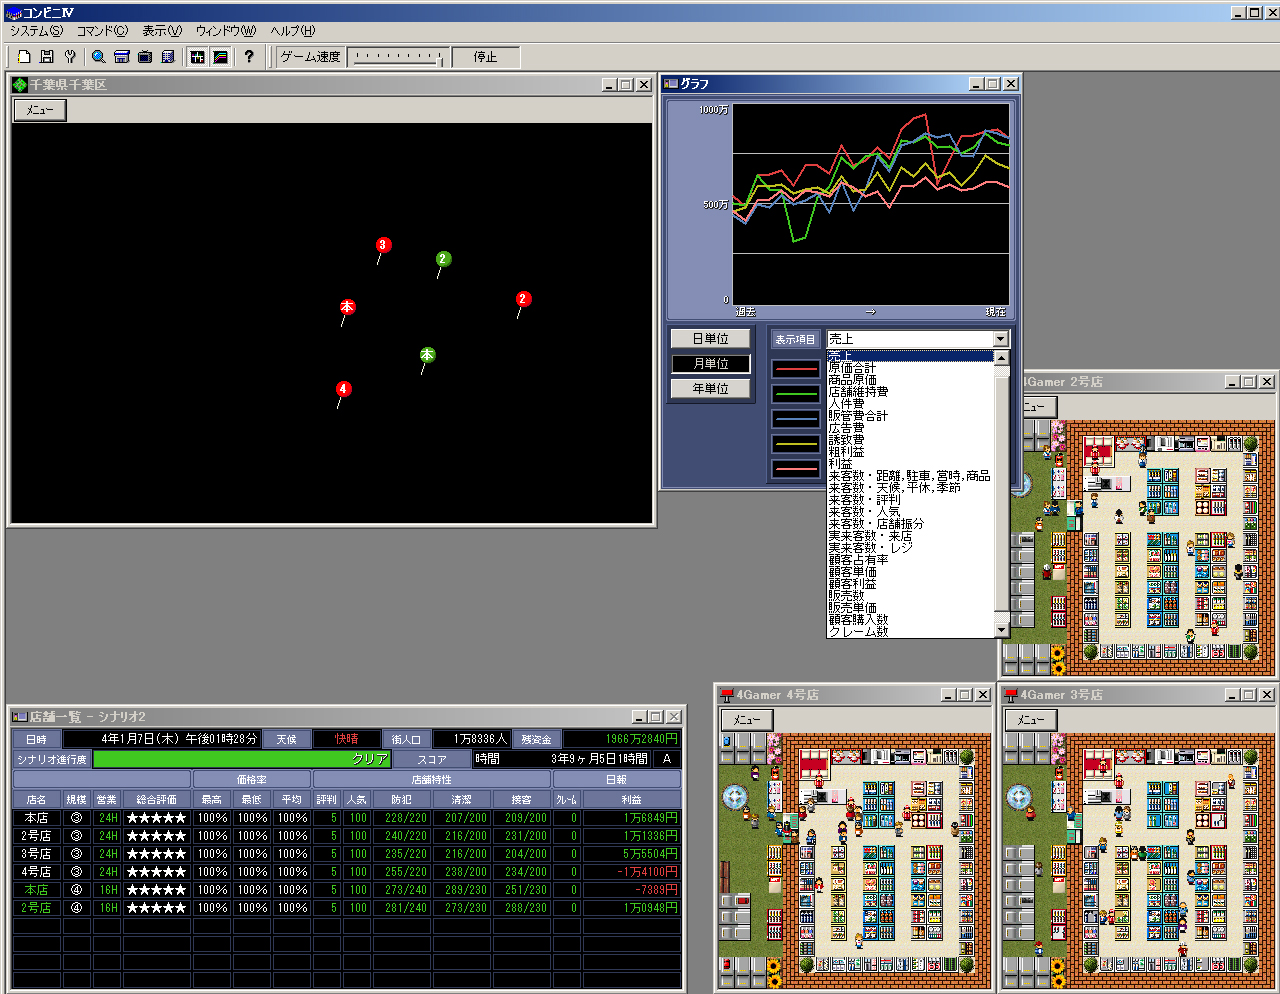This screenshot has height=994, width=1280.
Task: Click the magnifying glass toolbar icon
Action: coord(99,57)
